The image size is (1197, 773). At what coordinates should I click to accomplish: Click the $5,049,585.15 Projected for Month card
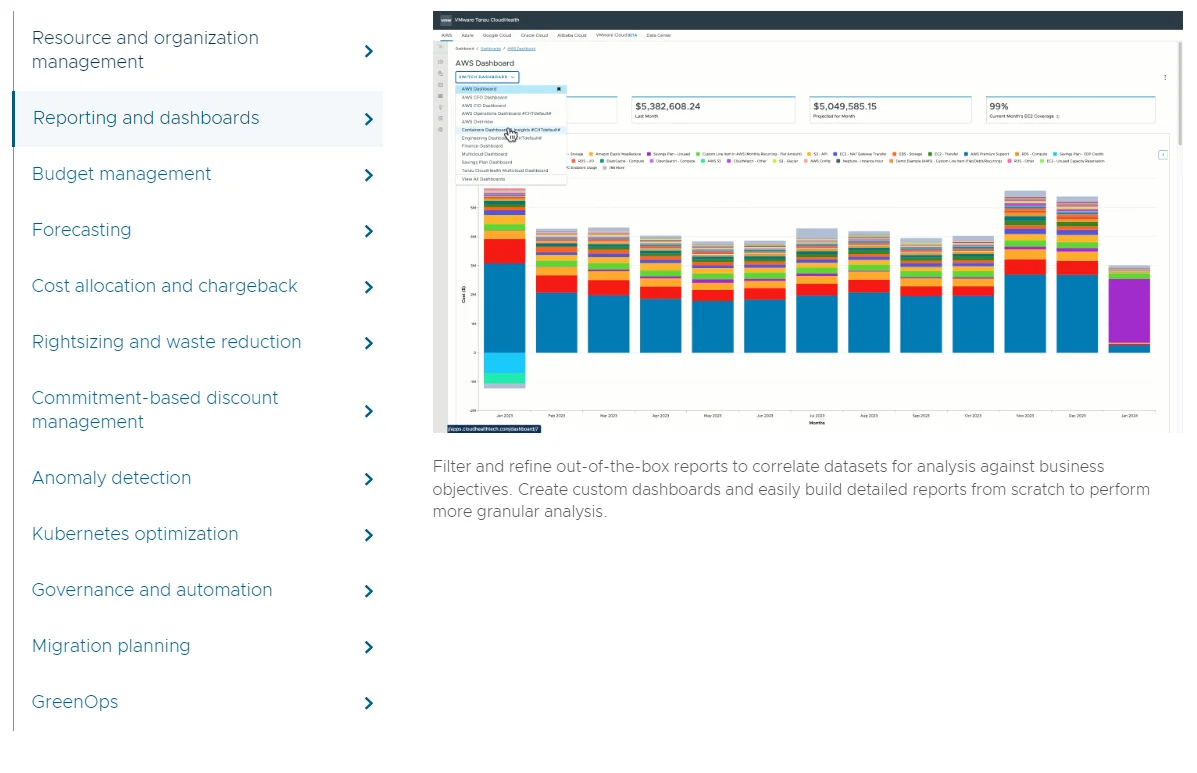(890, 110)
